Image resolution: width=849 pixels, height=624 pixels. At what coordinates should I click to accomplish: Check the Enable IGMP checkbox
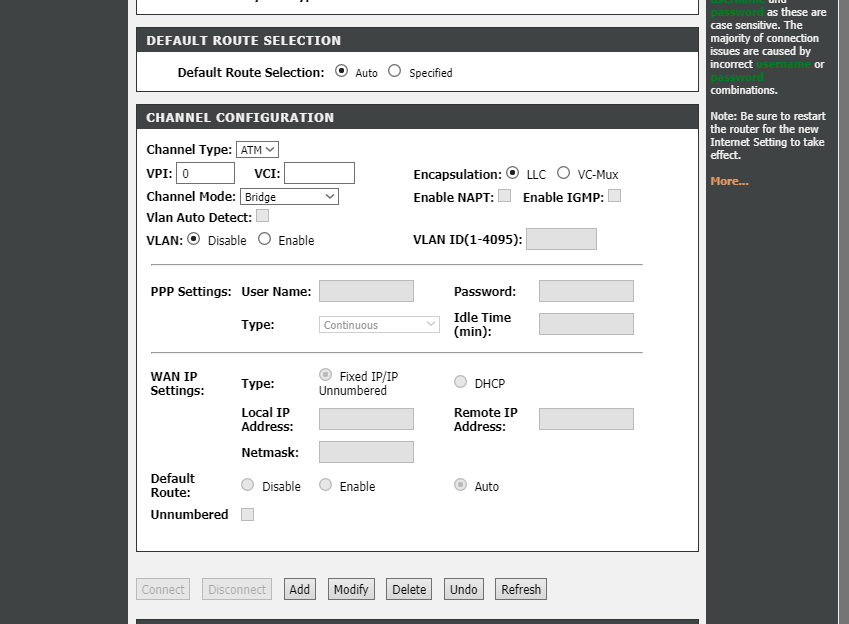tap(615, 196)
